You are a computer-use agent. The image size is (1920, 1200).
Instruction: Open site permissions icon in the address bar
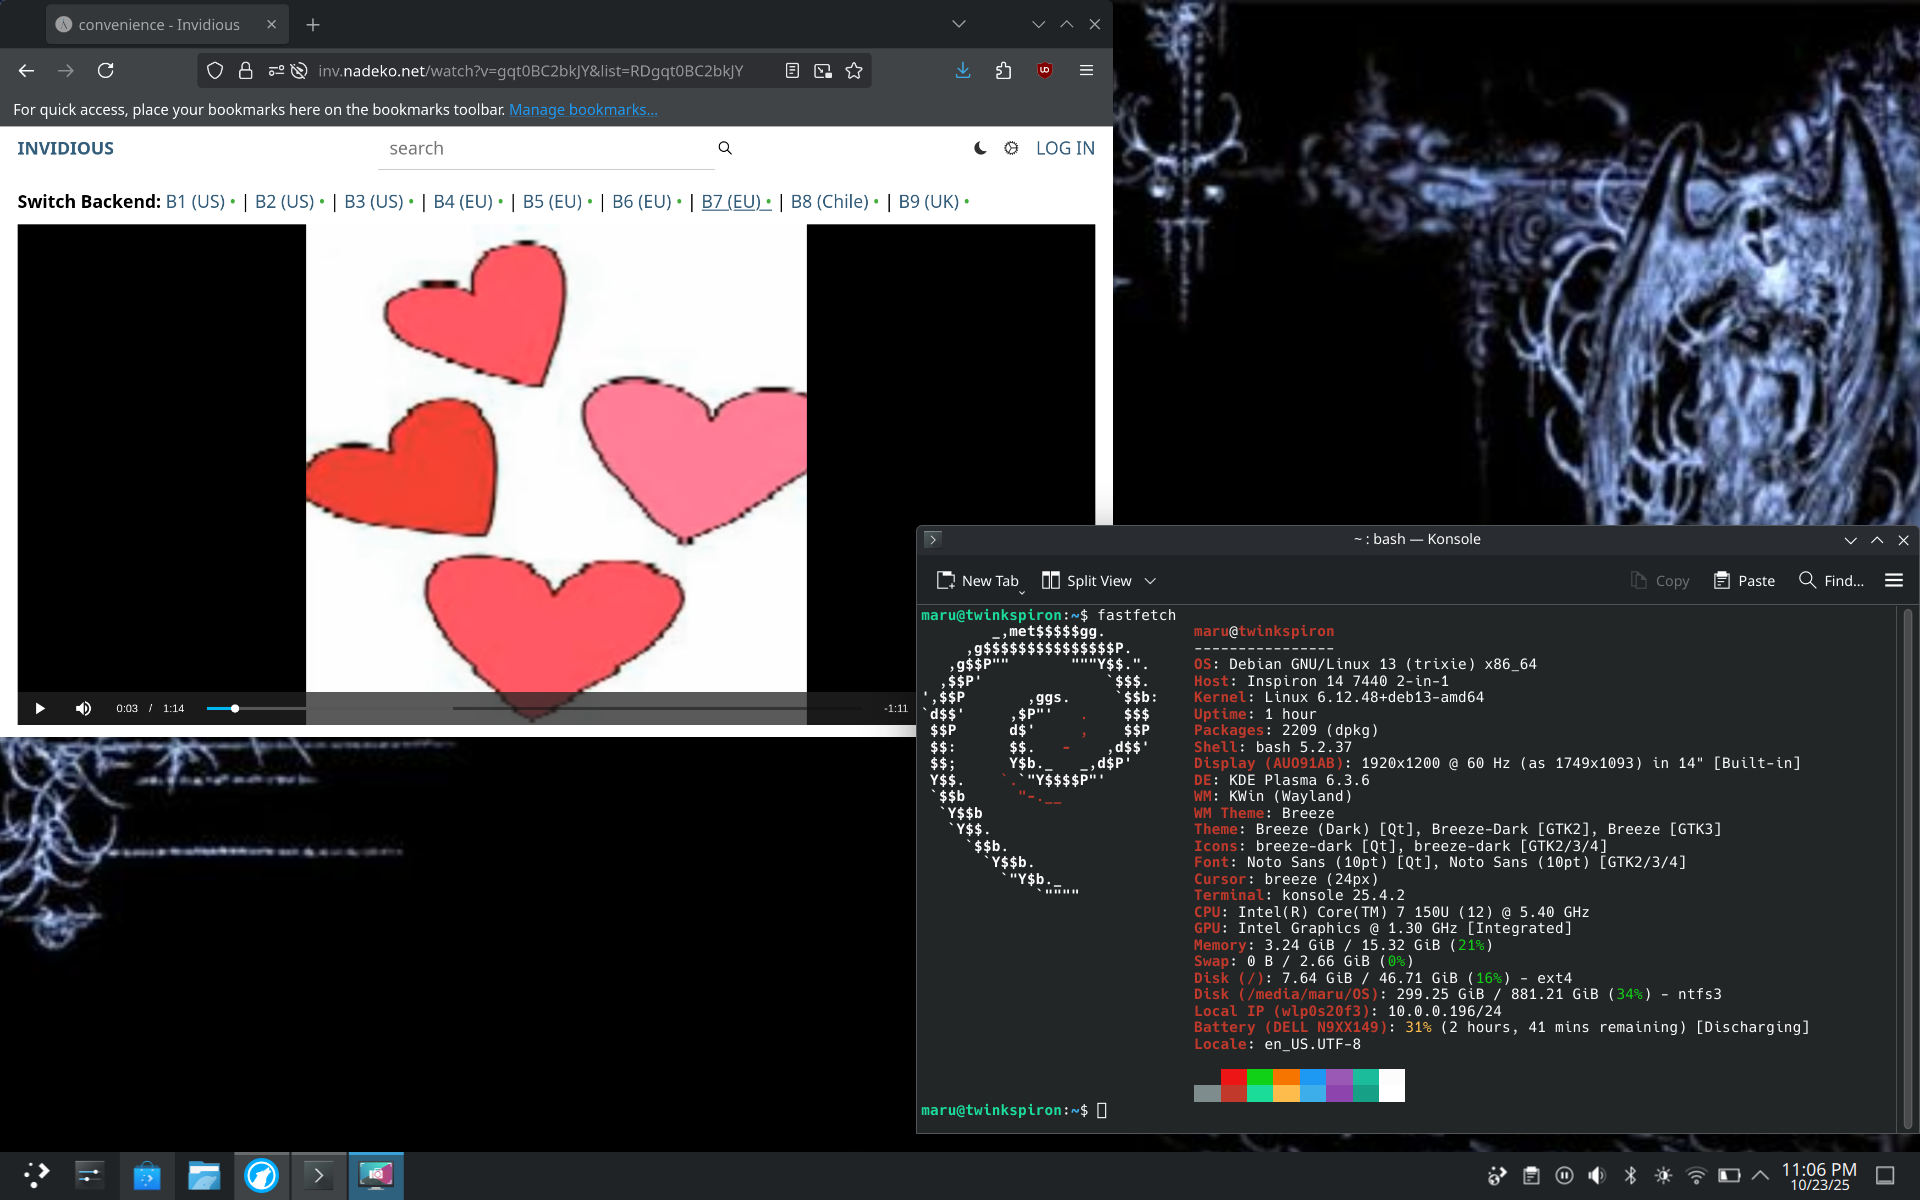point(276,71)
